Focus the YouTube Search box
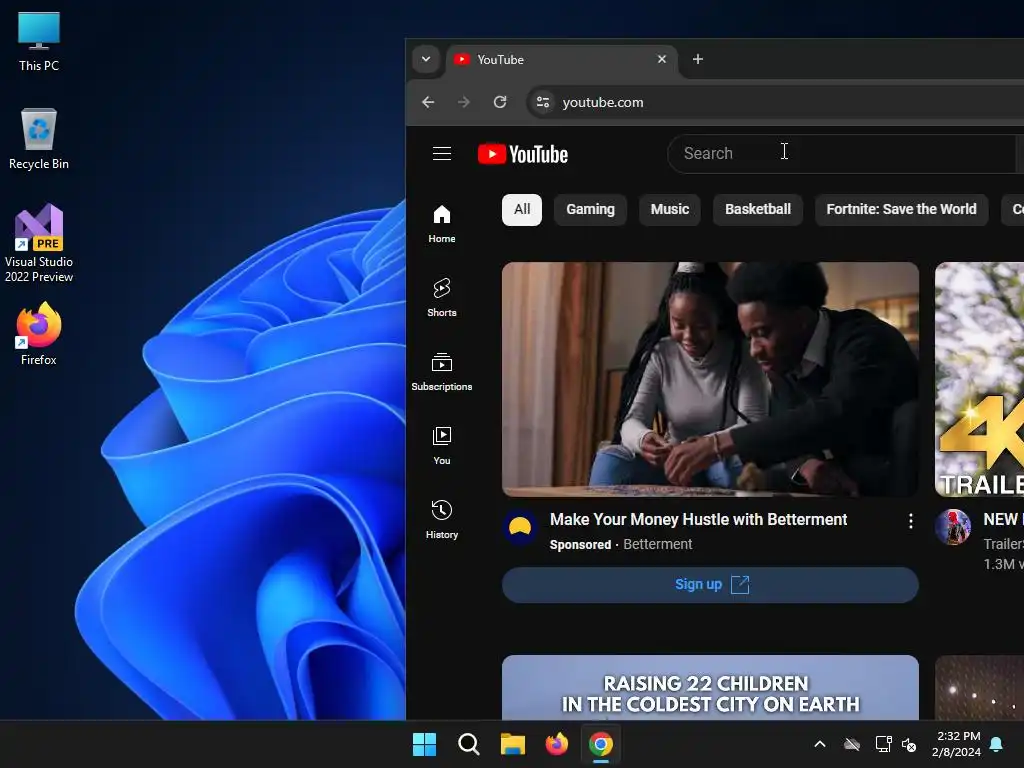 [x=842, y=153]
